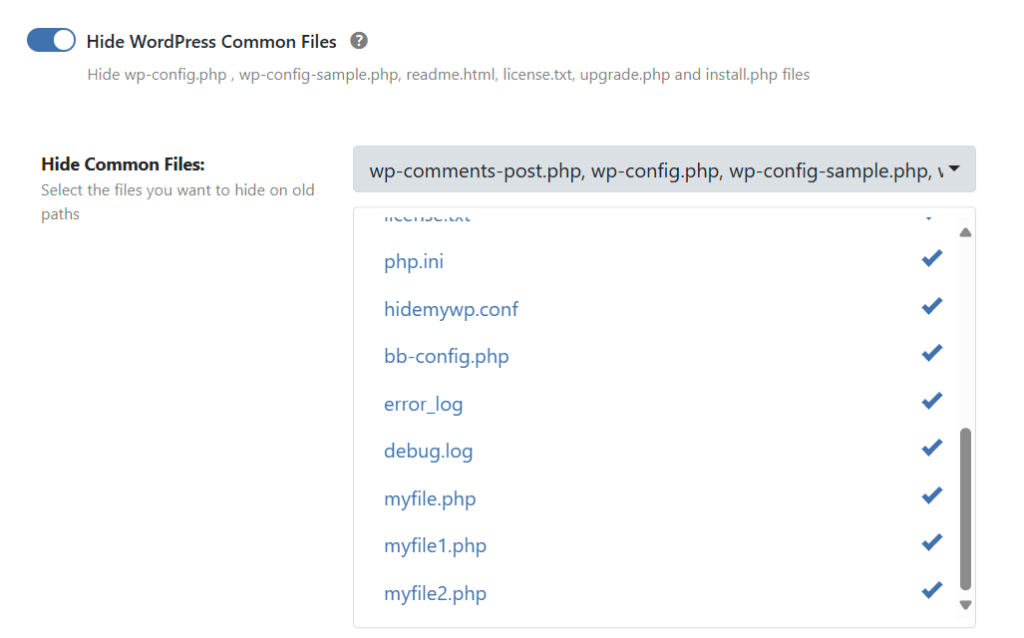This screenshot has width=1024, height=638.
Task: Open the help tooltip question mark icon
Action: [x=360, y=41]
